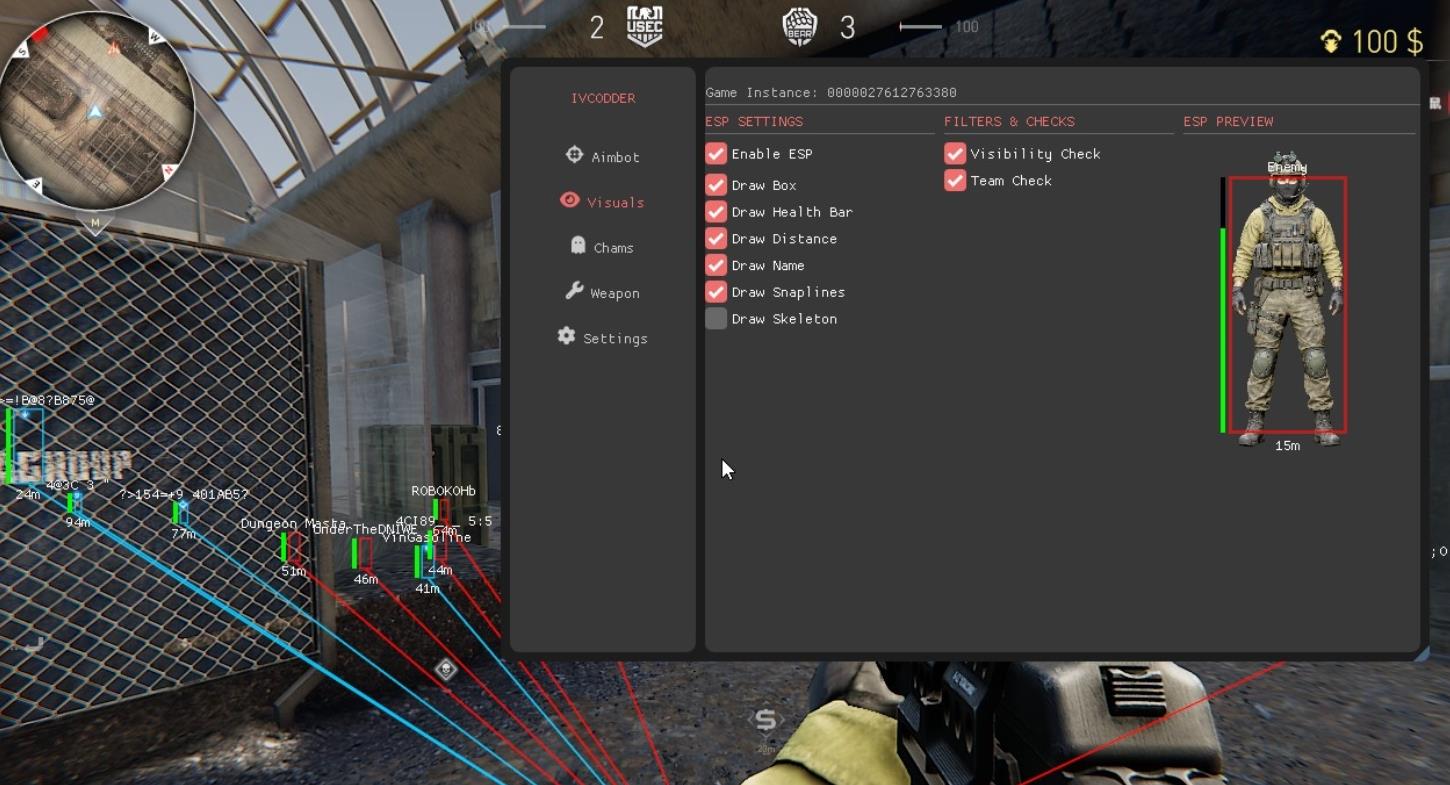Click the BEAR team emblem
This screenshot has width=1450, height=785.
coord(800,26)
